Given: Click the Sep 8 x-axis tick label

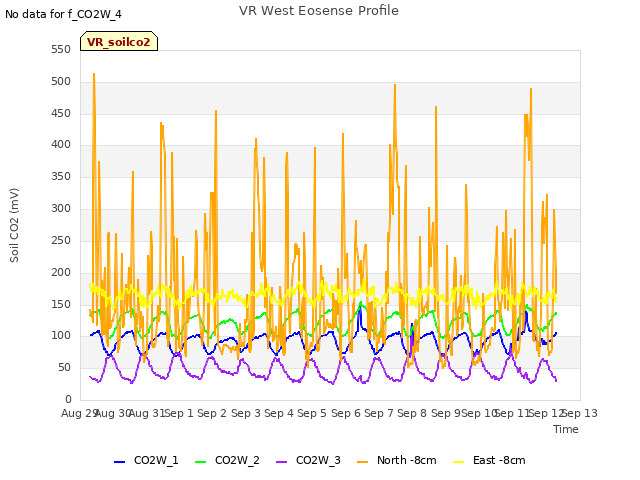Looking at the screenshot, I should point(412,413).
